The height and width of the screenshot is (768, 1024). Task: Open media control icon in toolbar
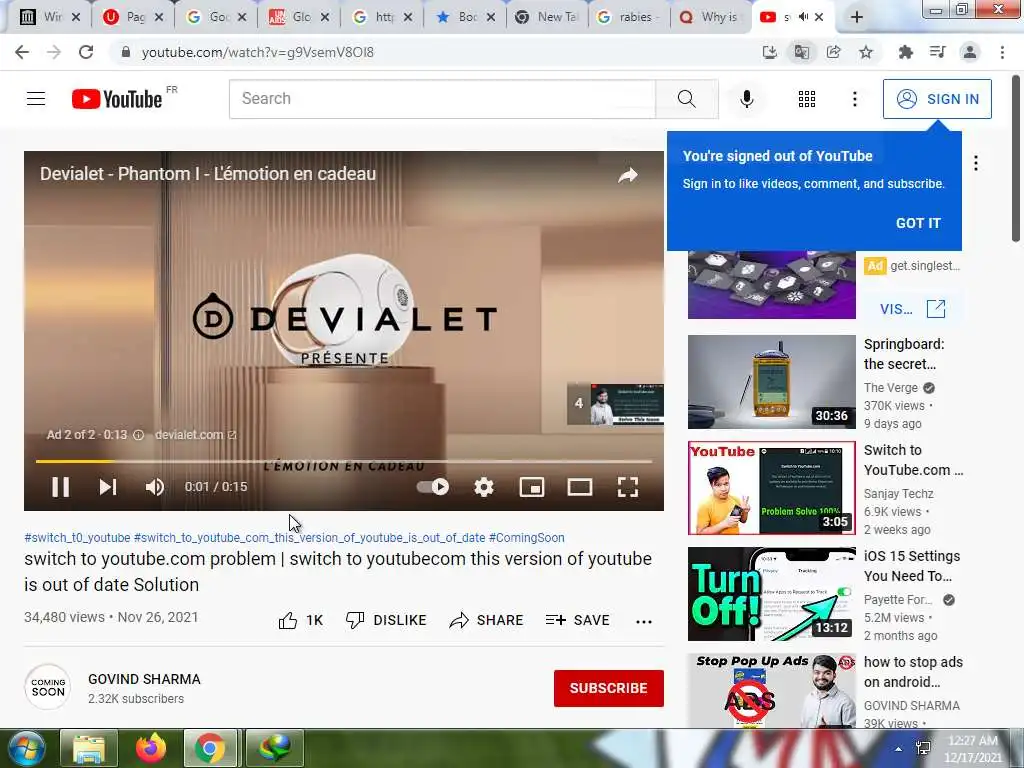point(938,52)
